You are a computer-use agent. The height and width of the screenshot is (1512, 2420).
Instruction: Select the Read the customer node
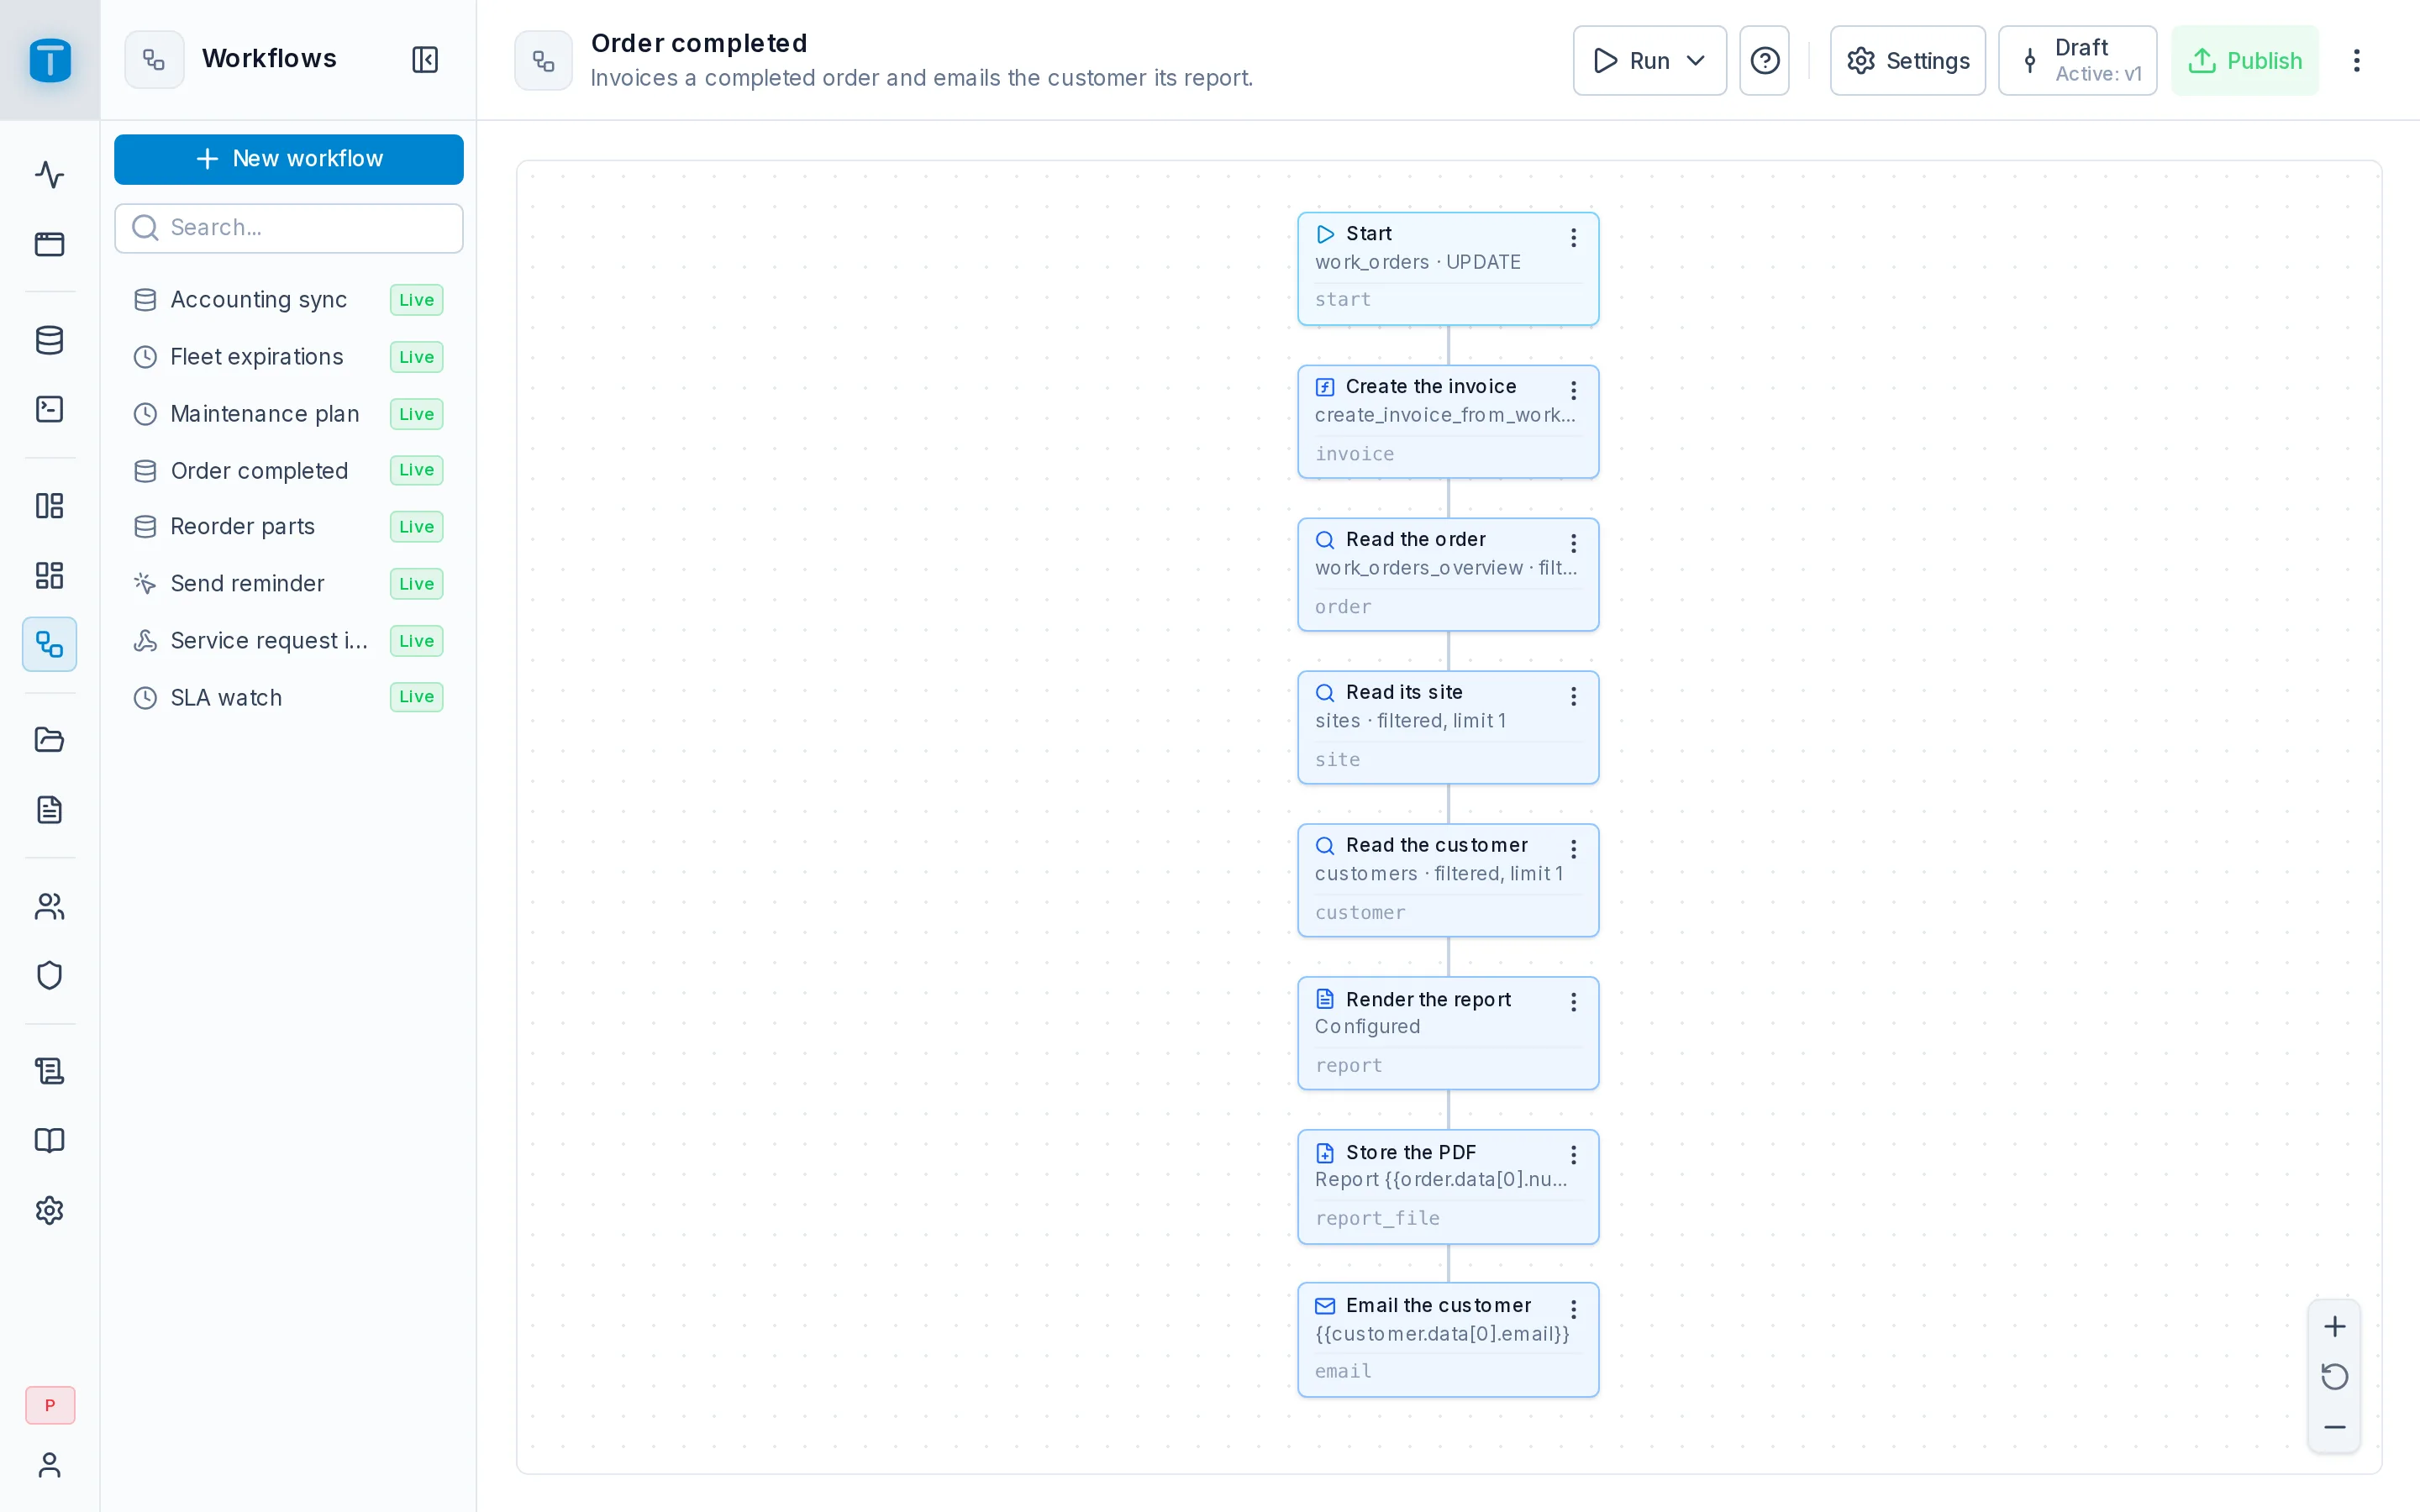click(1448, 880)
